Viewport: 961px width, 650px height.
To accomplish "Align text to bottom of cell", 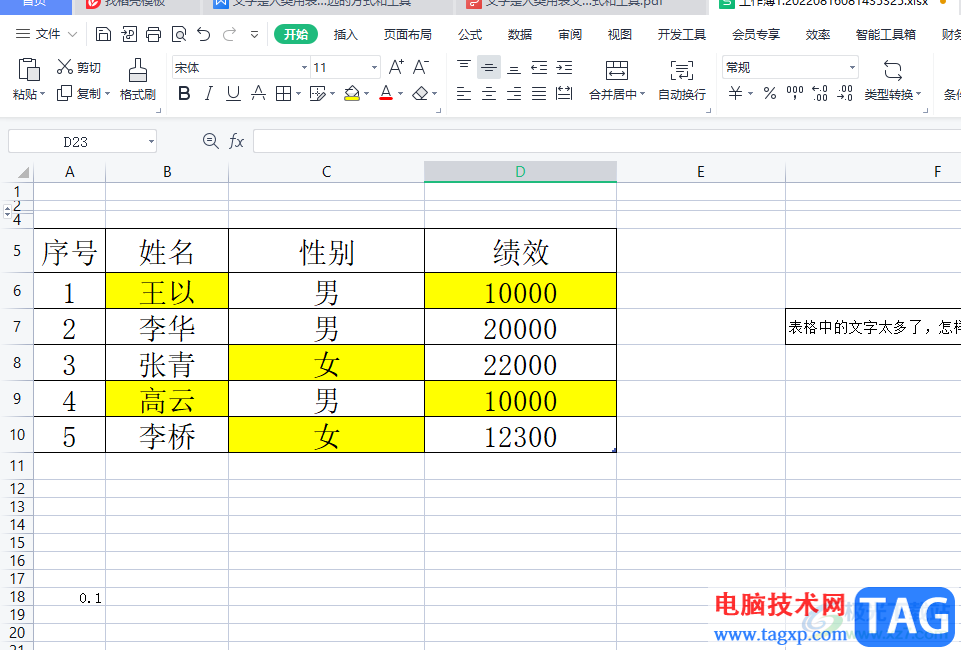I will 514,67.
